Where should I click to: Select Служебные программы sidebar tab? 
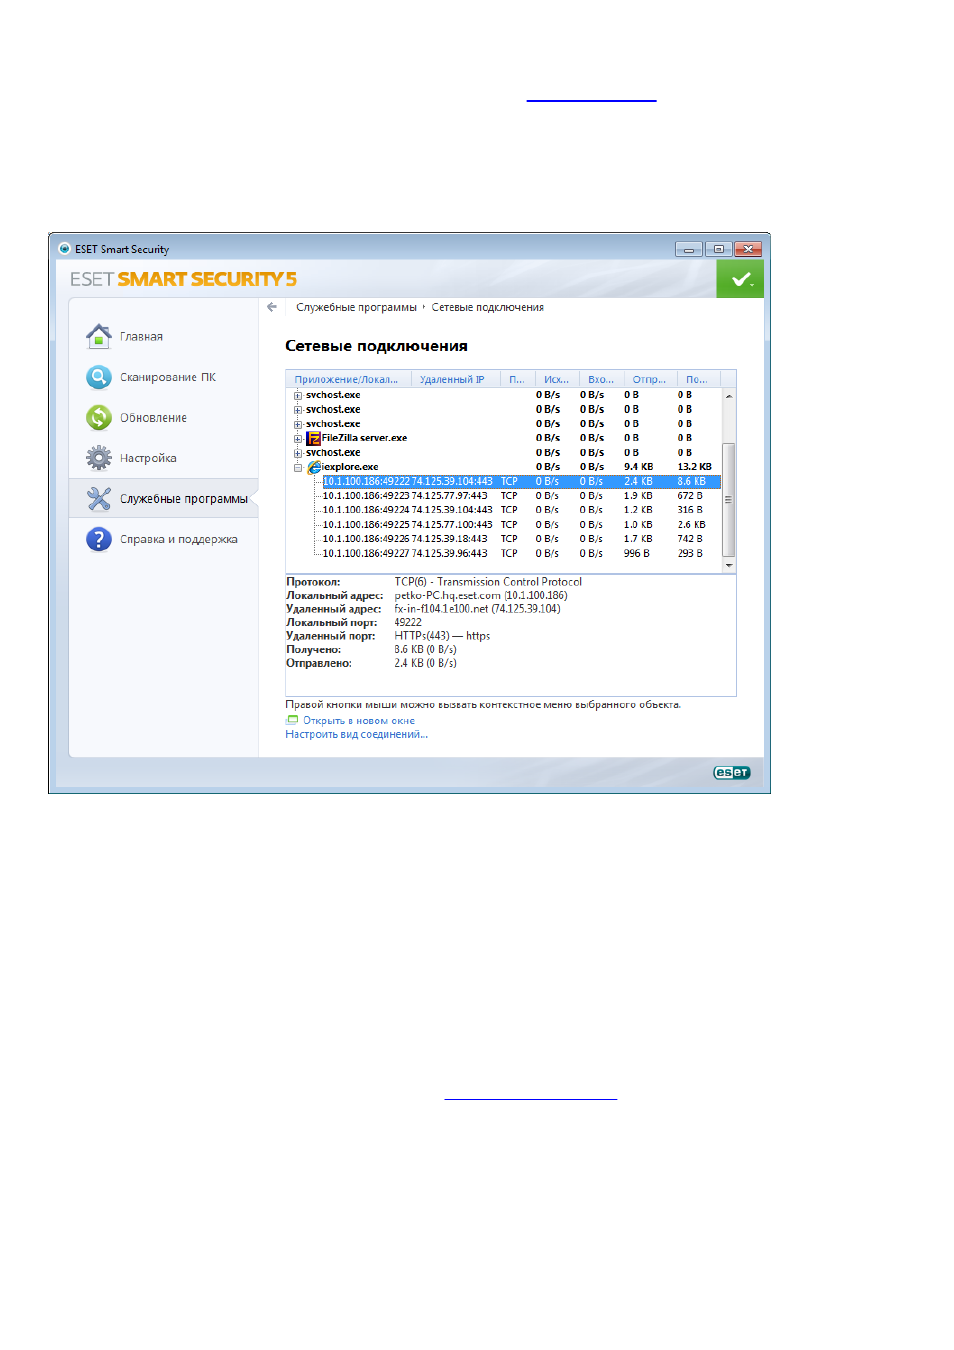pos(164,498)
